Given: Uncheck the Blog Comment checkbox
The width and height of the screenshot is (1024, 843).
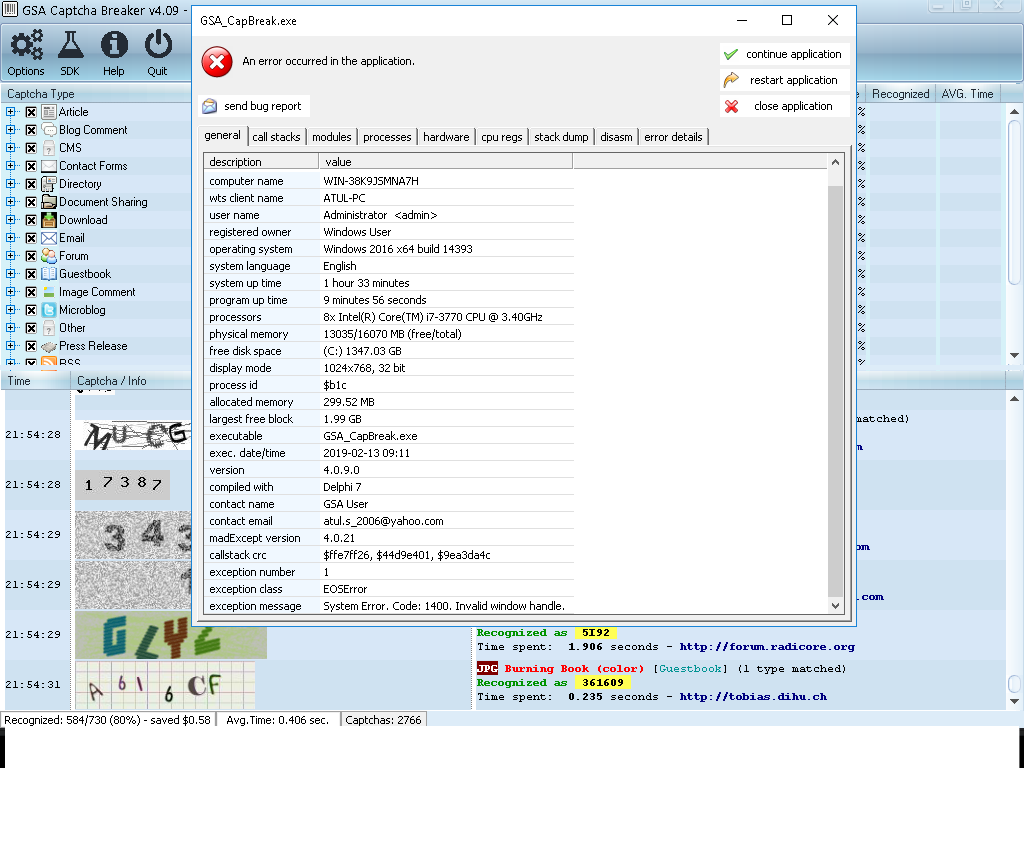Looking at the screenshot, I should pyautogui.click(x=31, y=130).
